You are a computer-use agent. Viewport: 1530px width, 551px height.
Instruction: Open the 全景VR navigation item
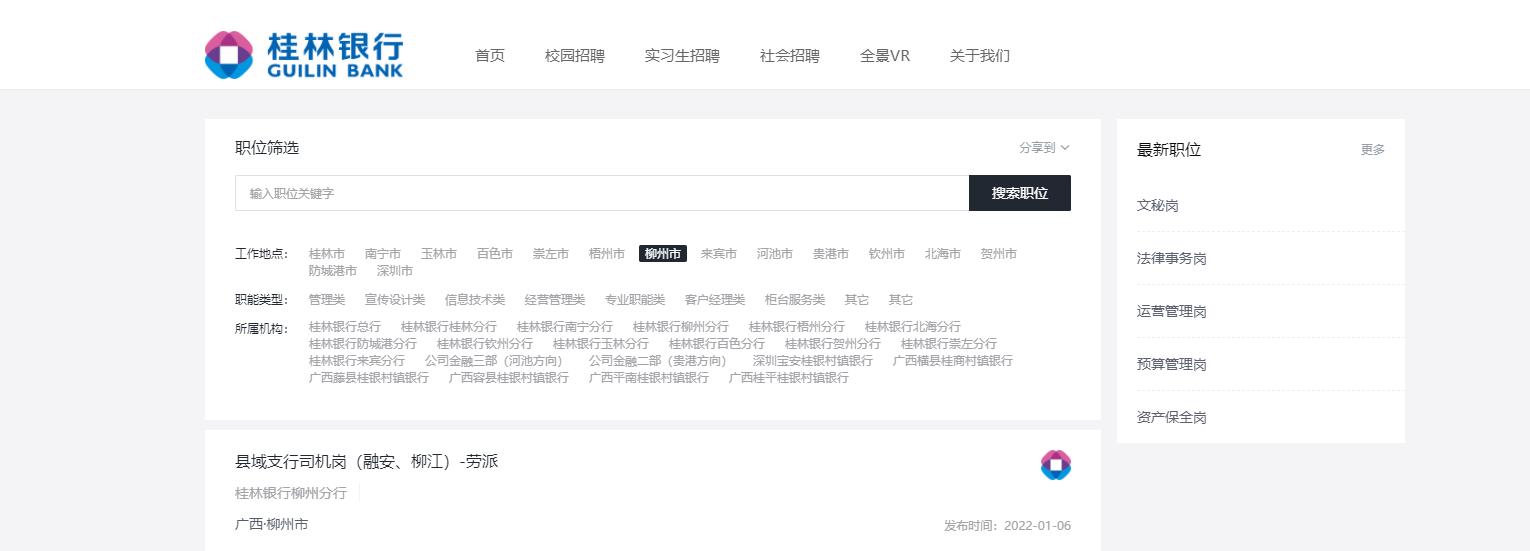pos(884,56)
